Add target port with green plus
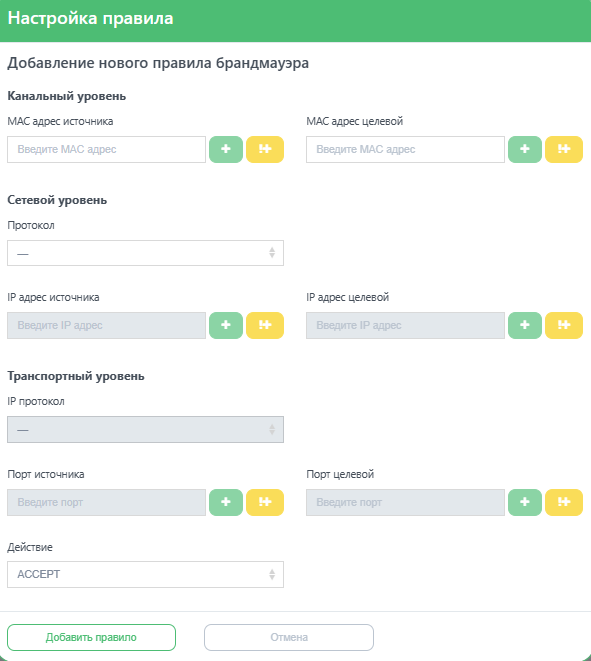This screenshot has width=591, height=661. point(525,502)
